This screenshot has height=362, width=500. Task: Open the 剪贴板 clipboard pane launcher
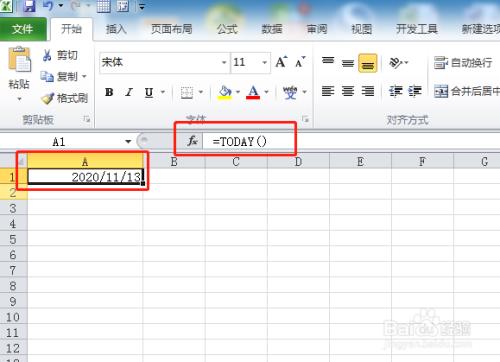pos(87,119)
